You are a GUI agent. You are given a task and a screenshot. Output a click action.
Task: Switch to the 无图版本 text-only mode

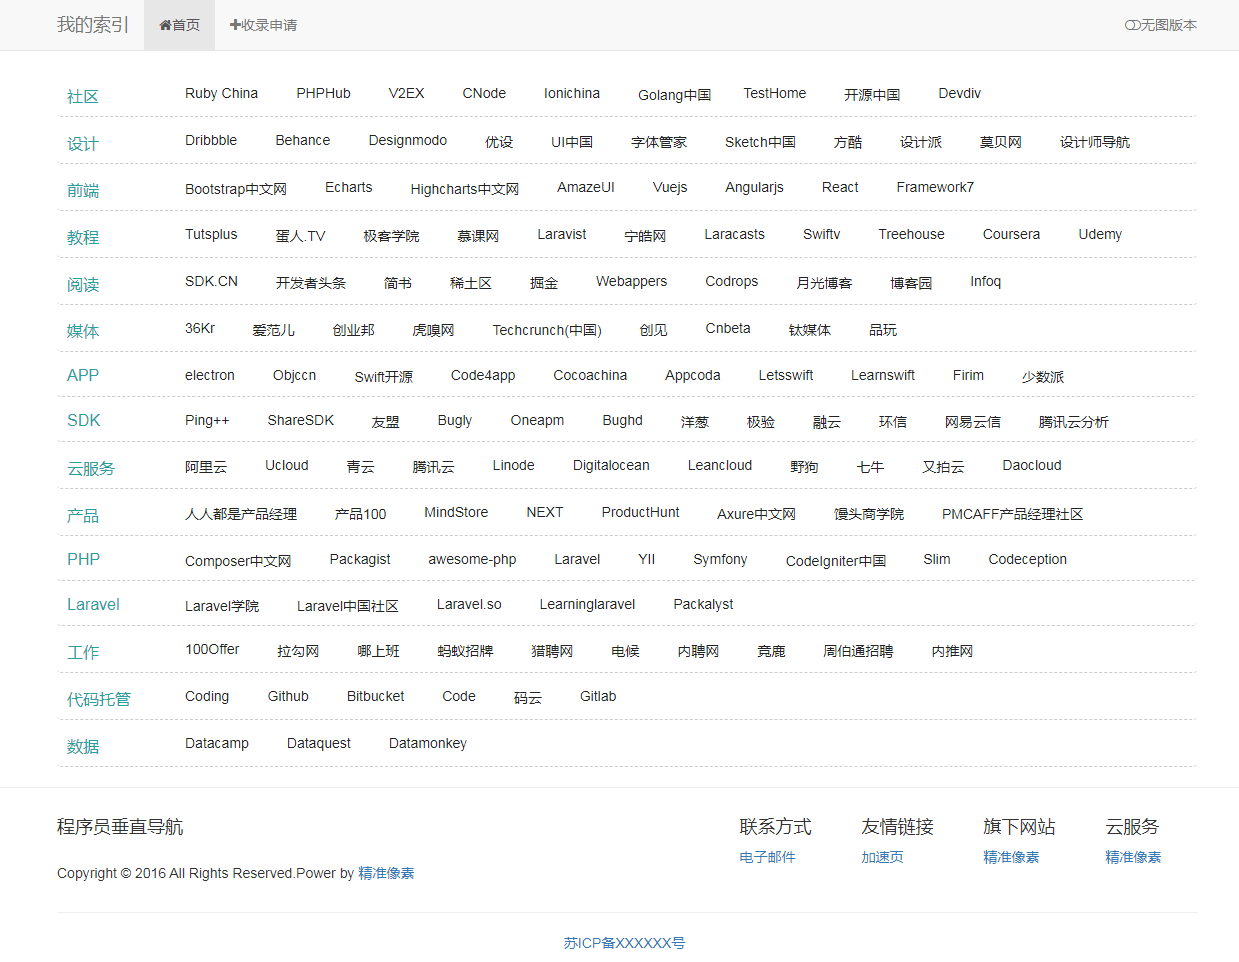(1166, 25)
